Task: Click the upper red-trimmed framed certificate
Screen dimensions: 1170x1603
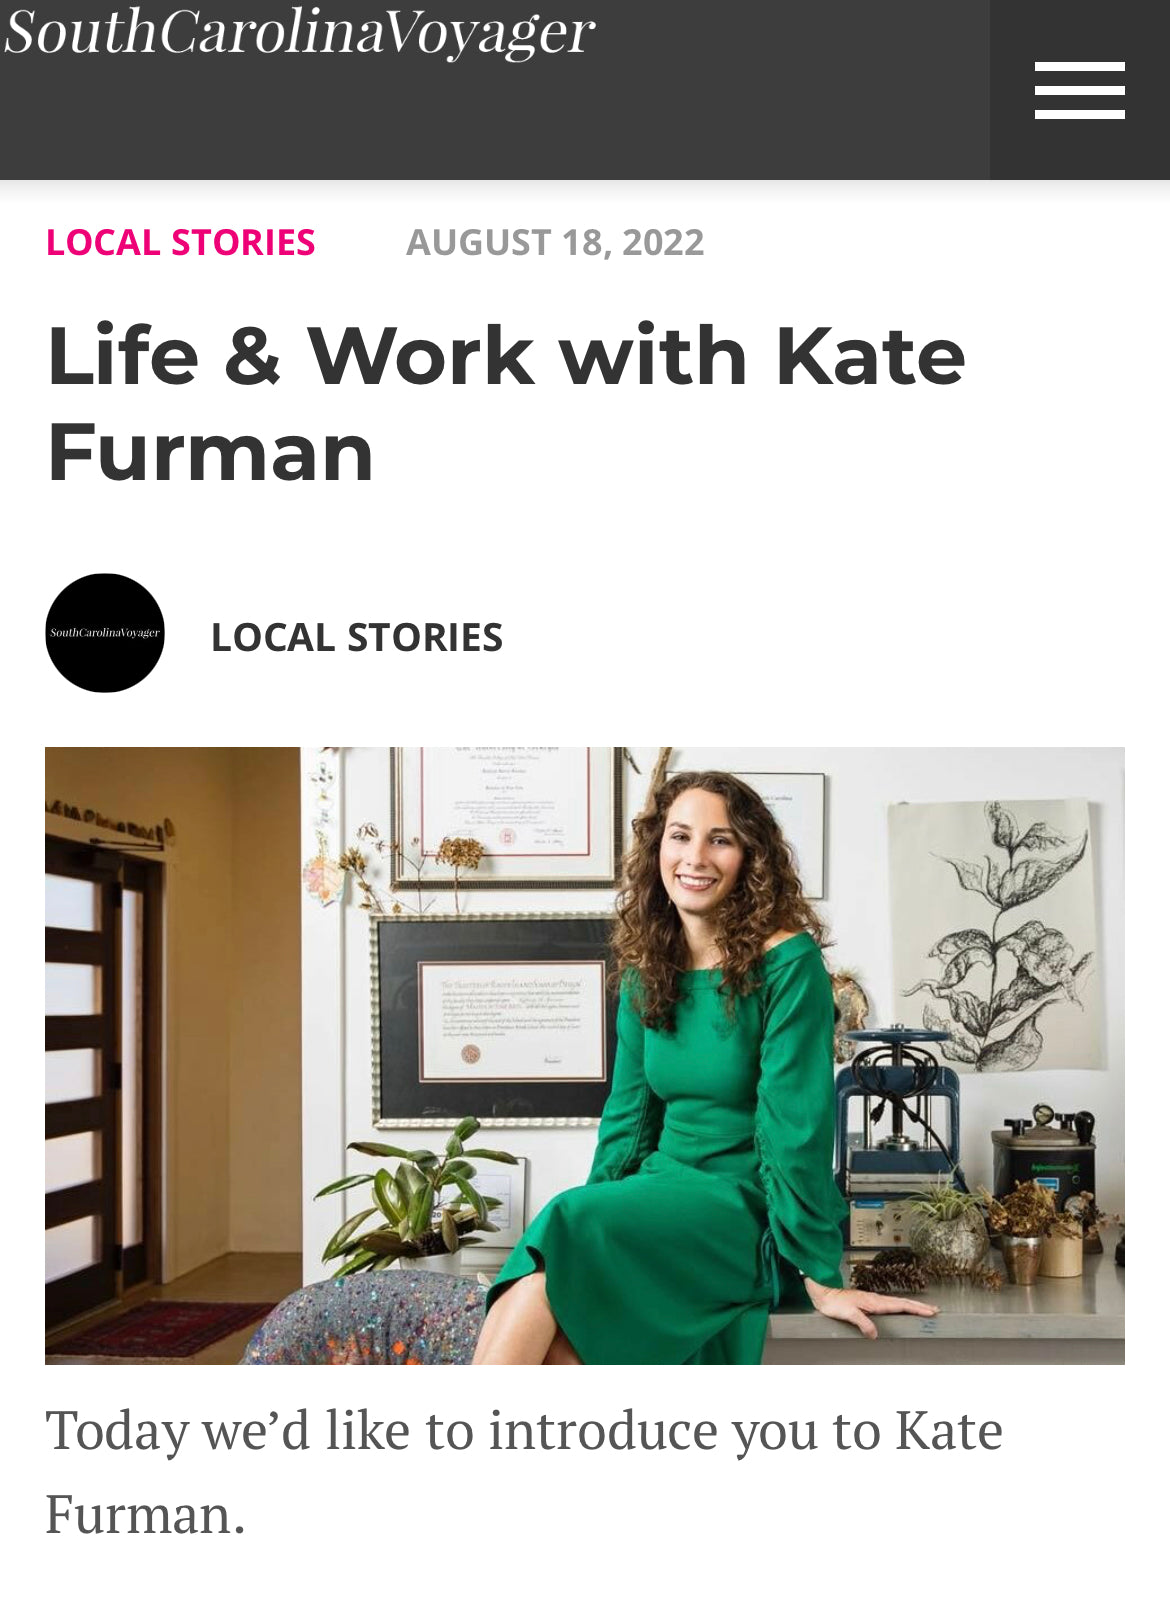Action: 508,815
